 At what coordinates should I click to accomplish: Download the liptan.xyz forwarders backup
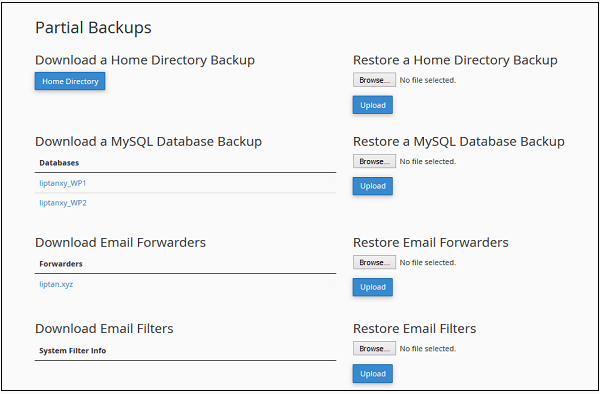click(56, 284)
